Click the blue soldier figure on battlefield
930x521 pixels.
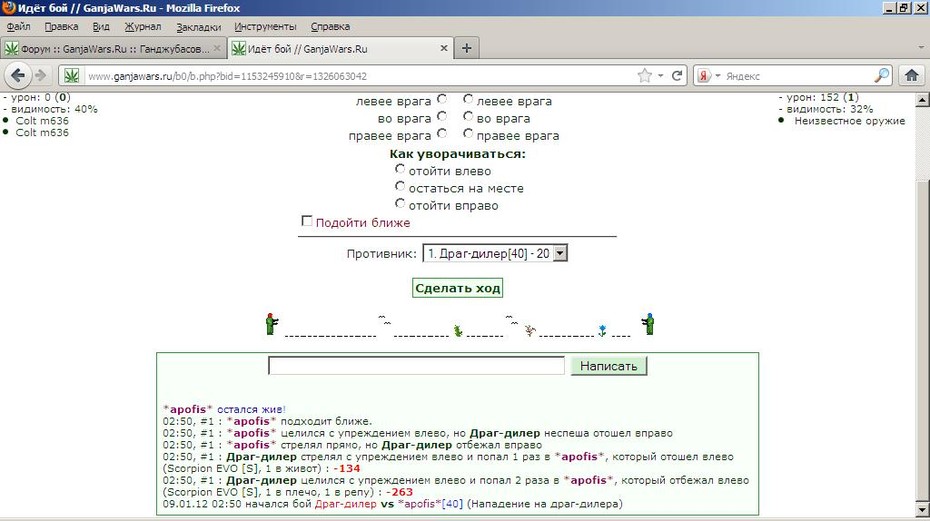click(x=648, y=324)
